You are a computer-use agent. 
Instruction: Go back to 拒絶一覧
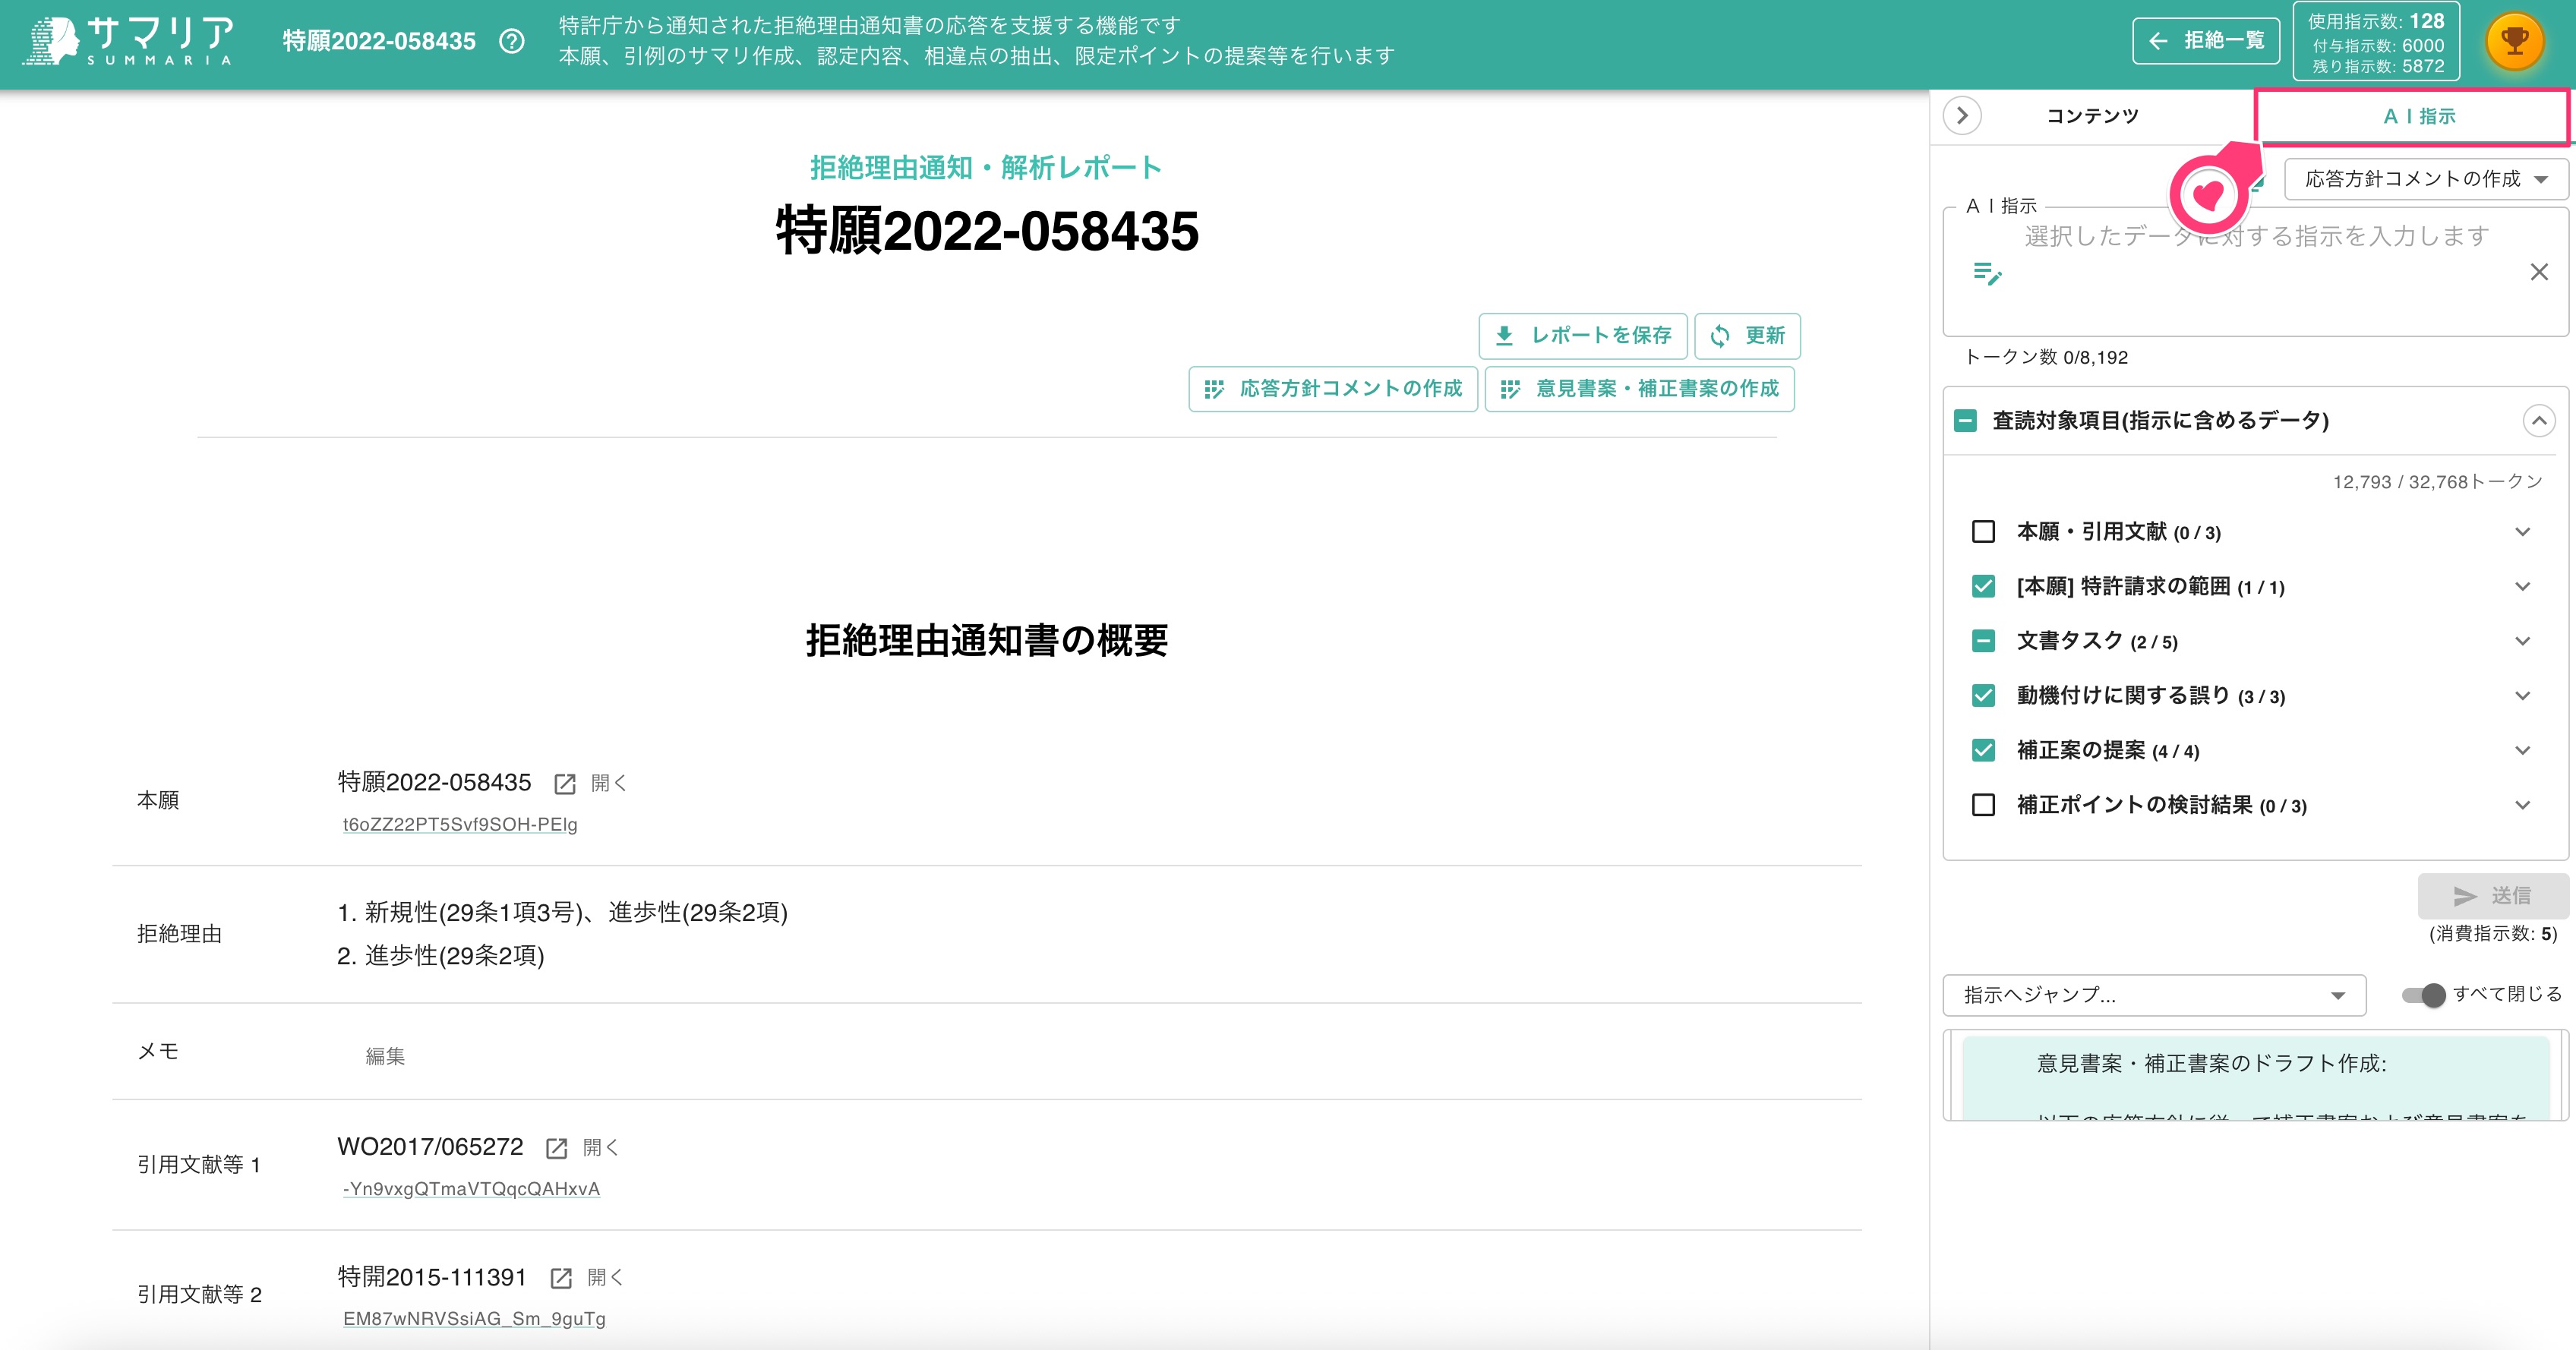2206,41
